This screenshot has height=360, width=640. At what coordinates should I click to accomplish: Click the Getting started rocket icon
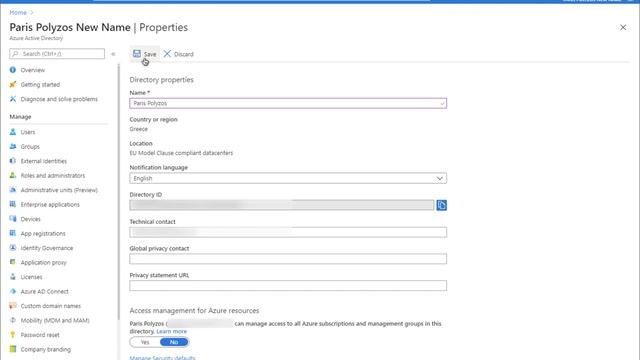(13, 84)
